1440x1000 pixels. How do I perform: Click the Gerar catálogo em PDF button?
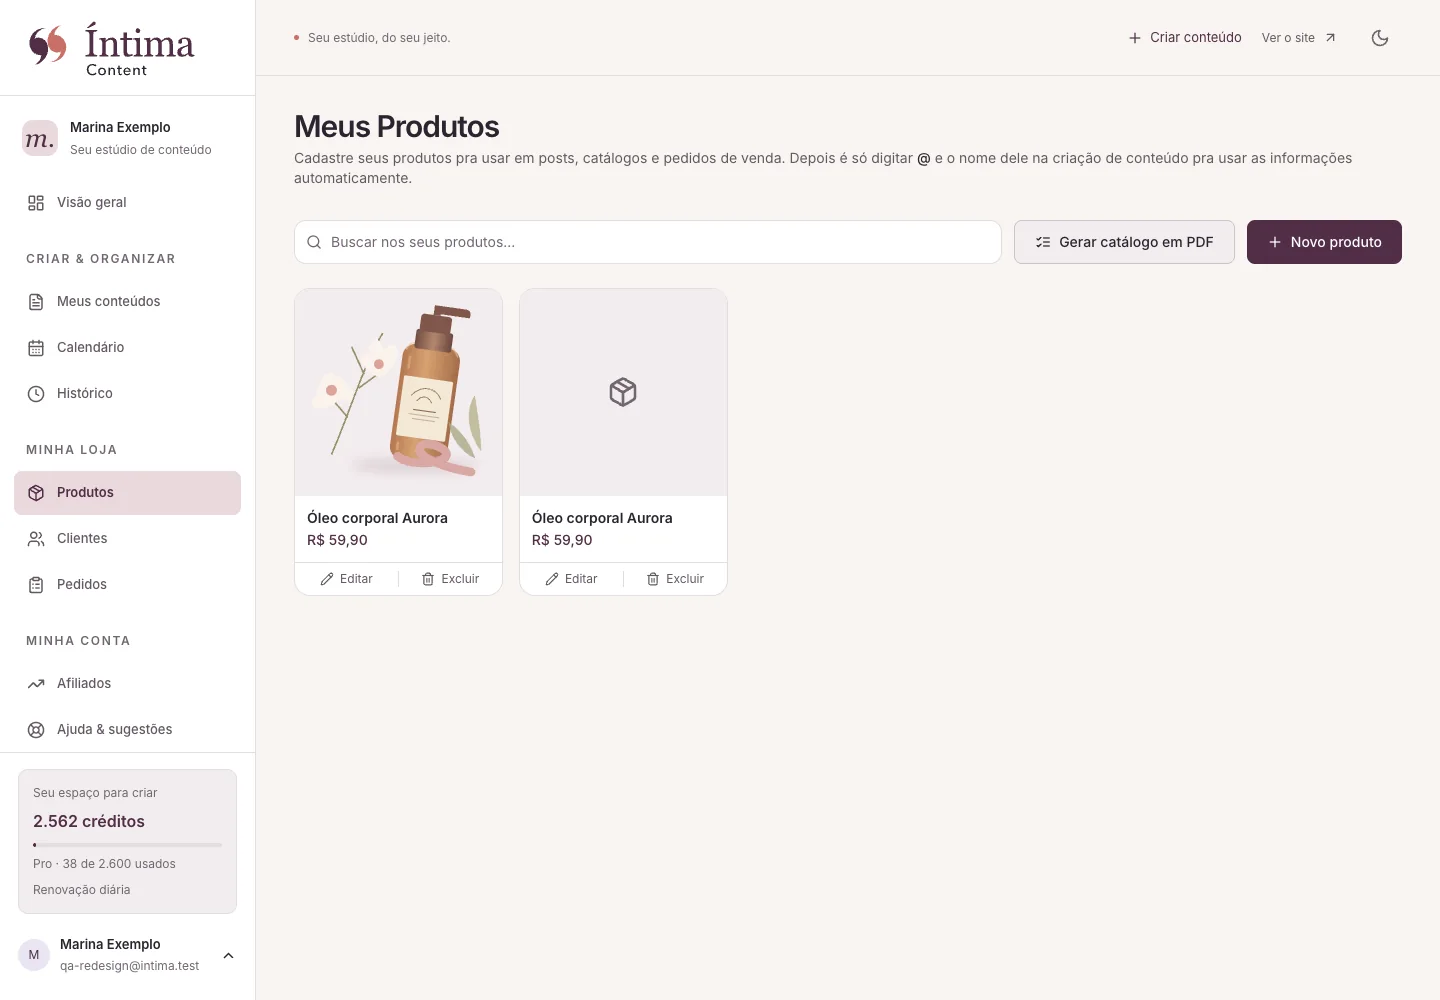(x=1124, y=242)
